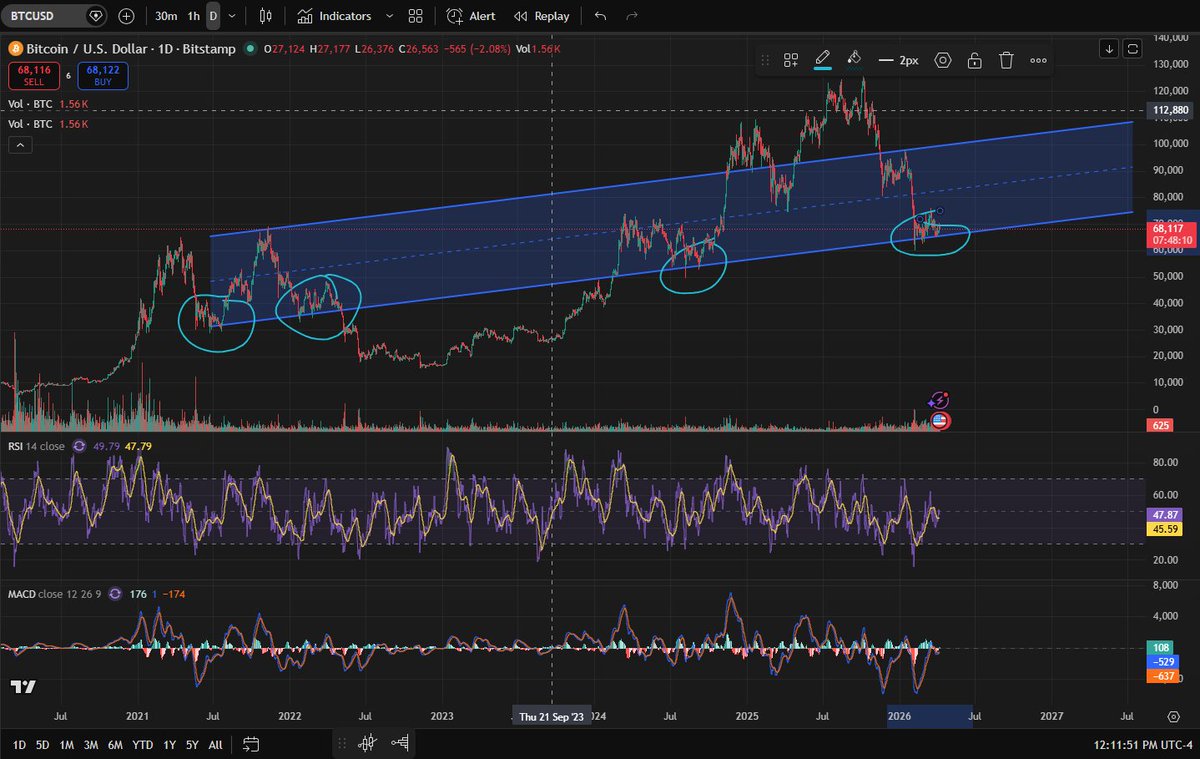The width and height of the screenshot is (1200, 759).
Task: Redo the last chart action
Action: [631, 16]
